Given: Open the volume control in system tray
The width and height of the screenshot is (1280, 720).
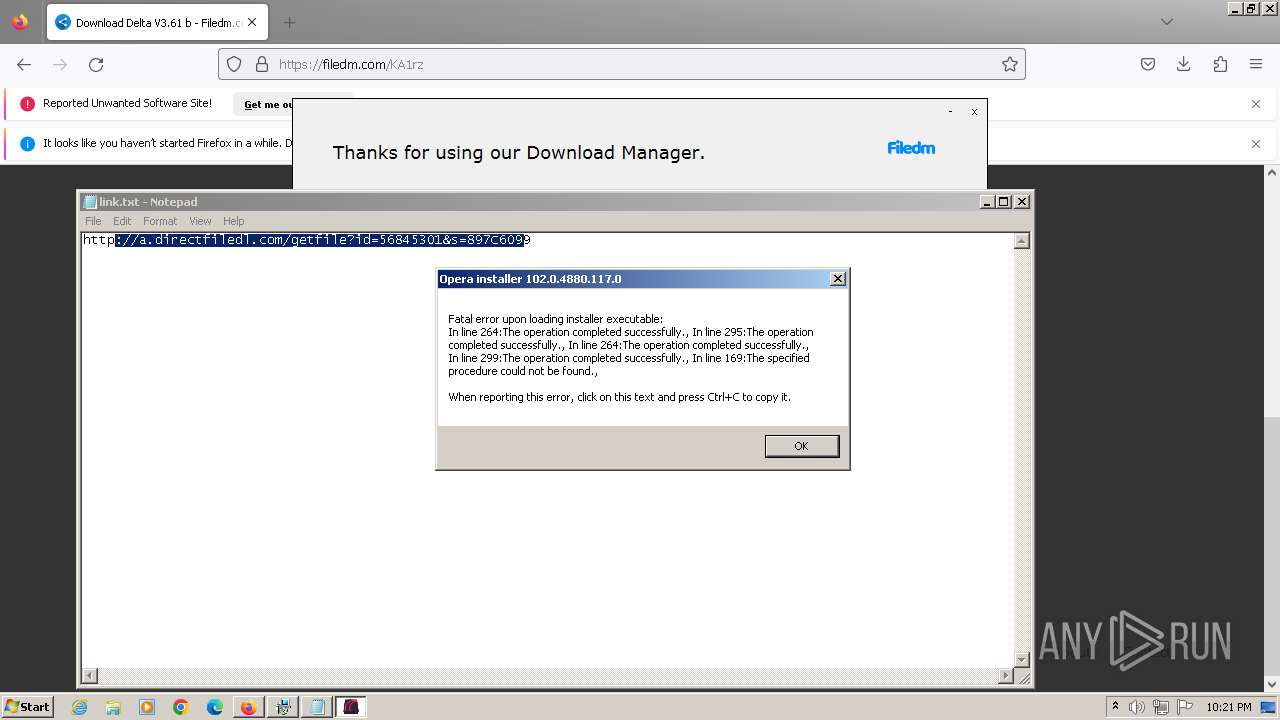Looking at the screenshot, I should (1137, 707).
